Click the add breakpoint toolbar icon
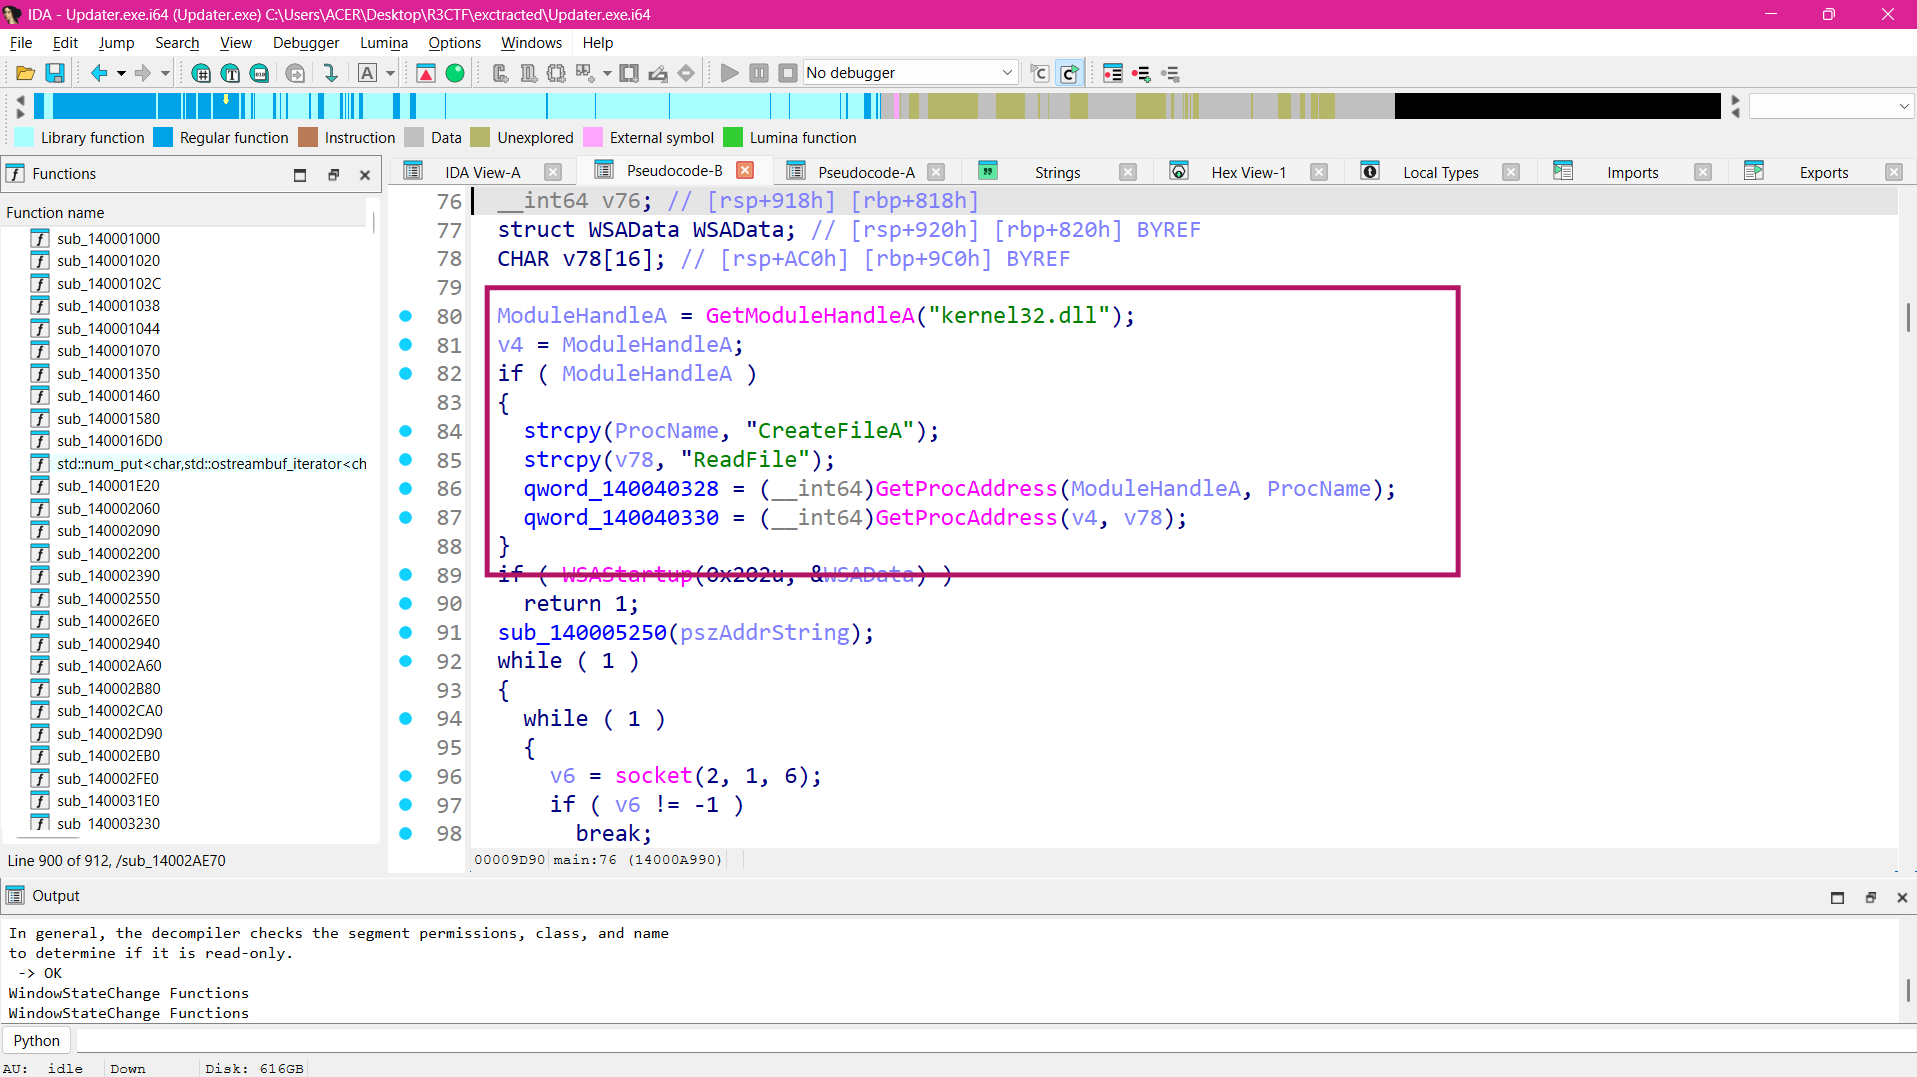Screen dimensions: 1917x1077 click(1141, 73)
